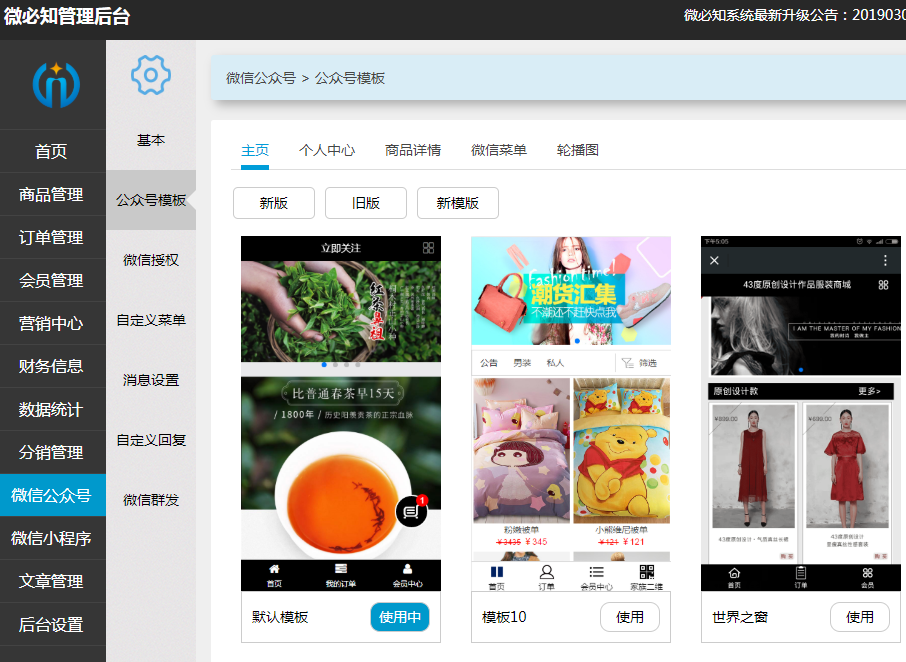This screenshot has height=662, width=906.
Task: Click the 使用中 button on 默认模板
Action: click(399, 617)
